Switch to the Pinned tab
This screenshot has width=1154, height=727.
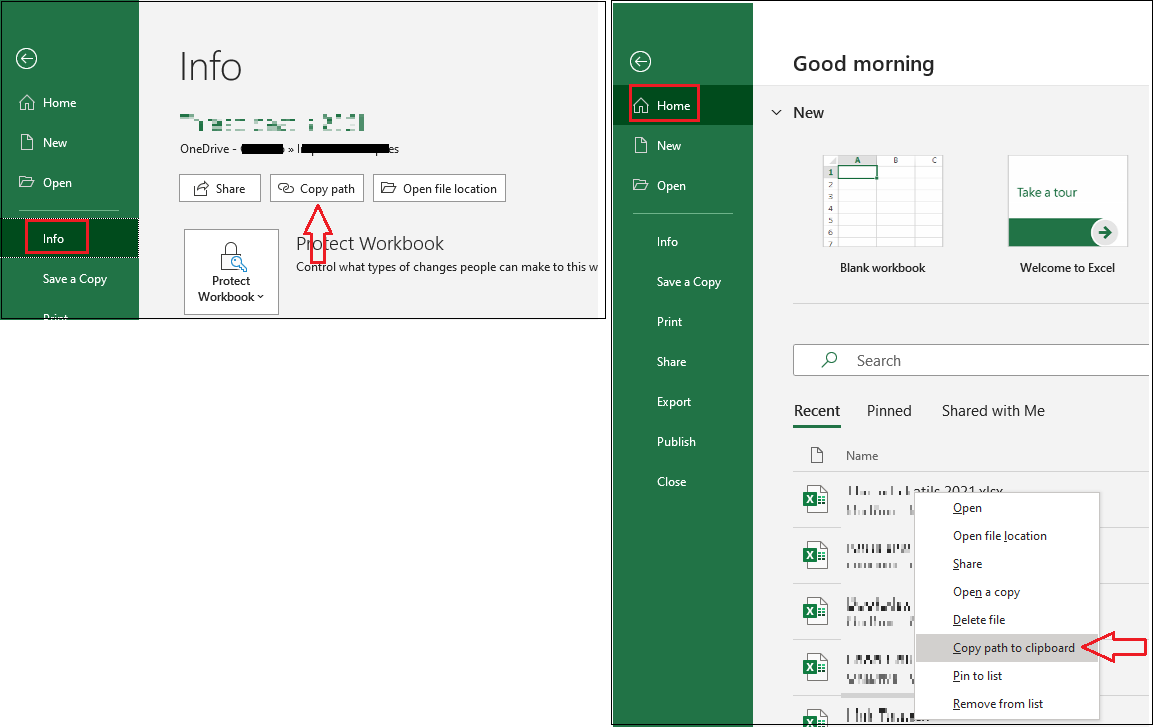pos(889,411)
